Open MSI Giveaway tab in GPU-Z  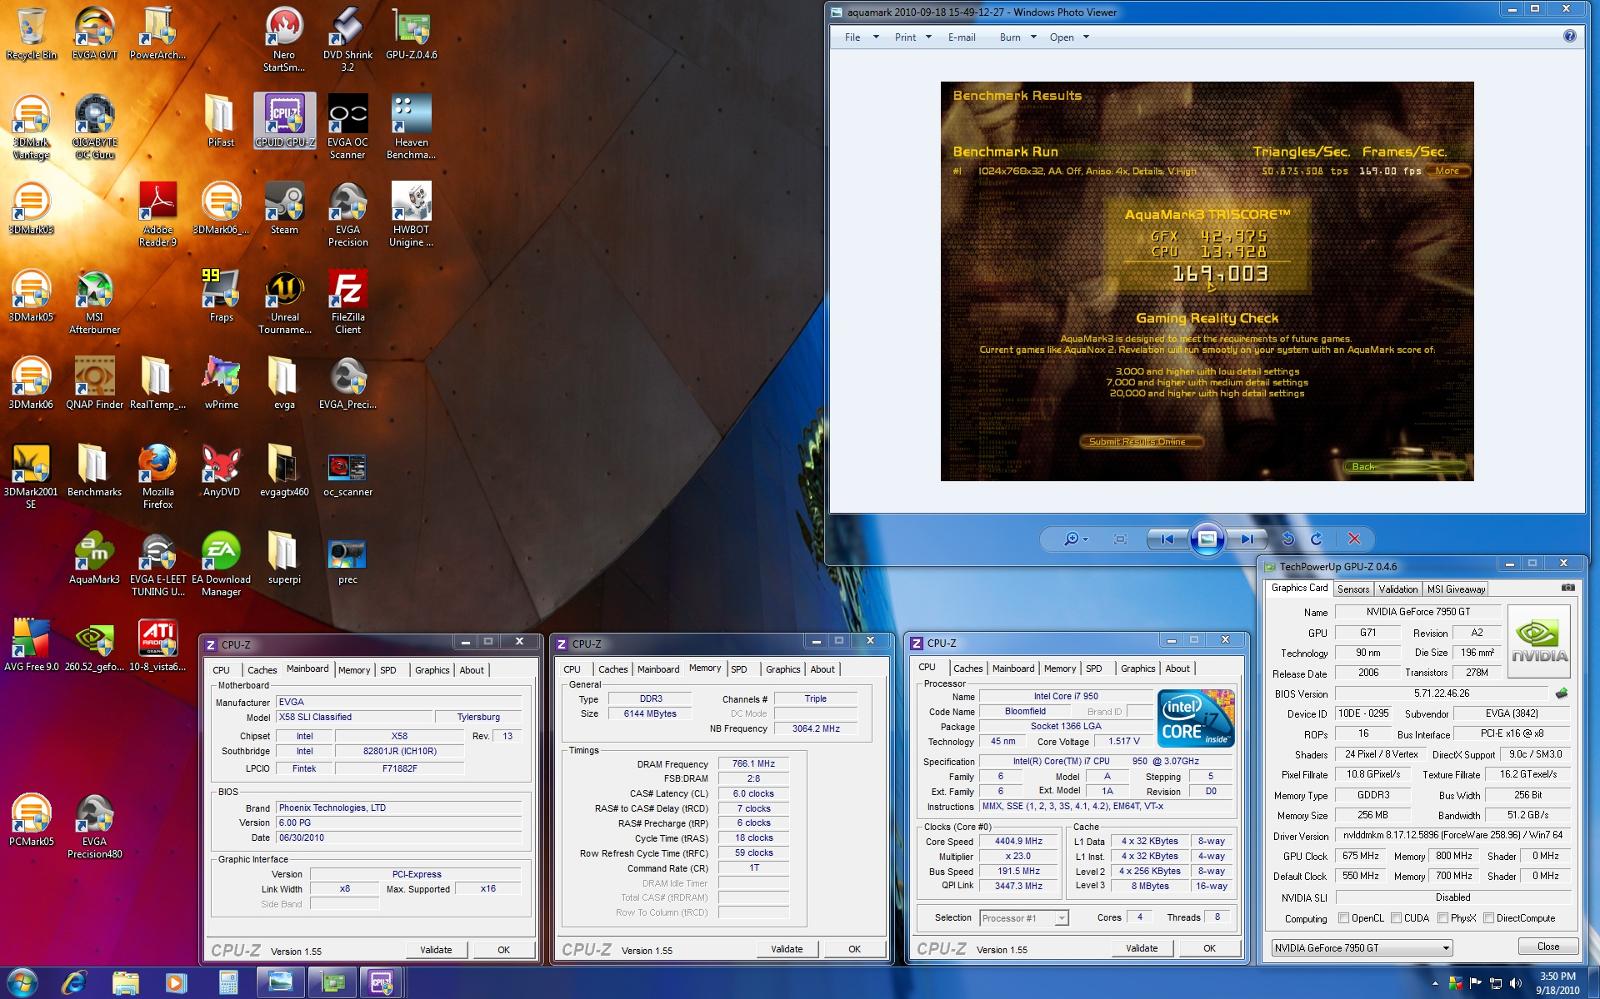click(x=1456, y=589)
